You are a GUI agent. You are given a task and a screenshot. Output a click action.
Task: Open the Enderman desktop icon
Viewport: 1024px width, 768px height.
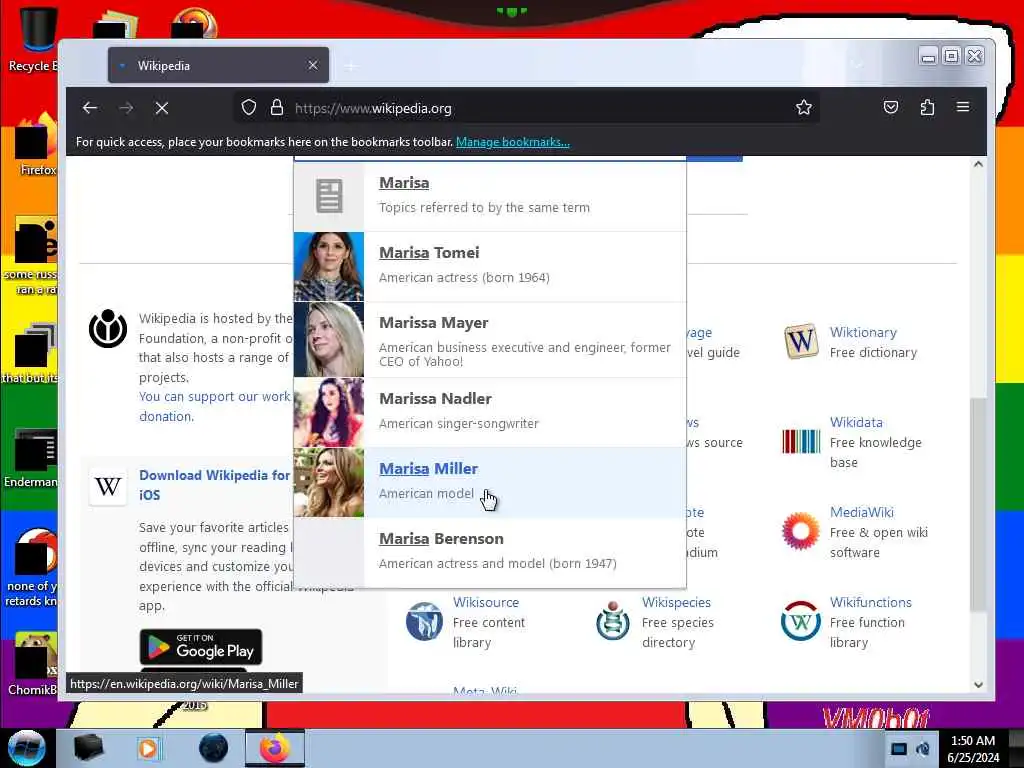point(31,458)
